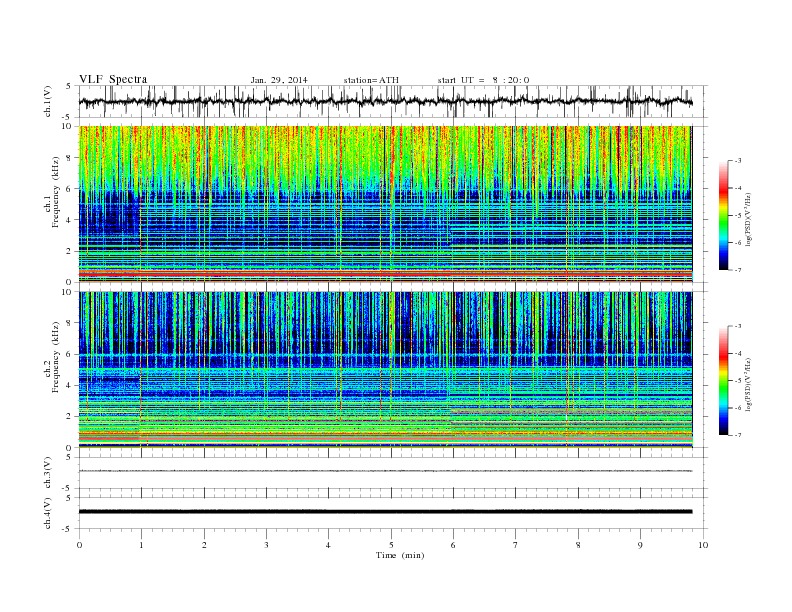
Task: Click the "ch.1(V)" waveform axis label
Action: (48, 101)
